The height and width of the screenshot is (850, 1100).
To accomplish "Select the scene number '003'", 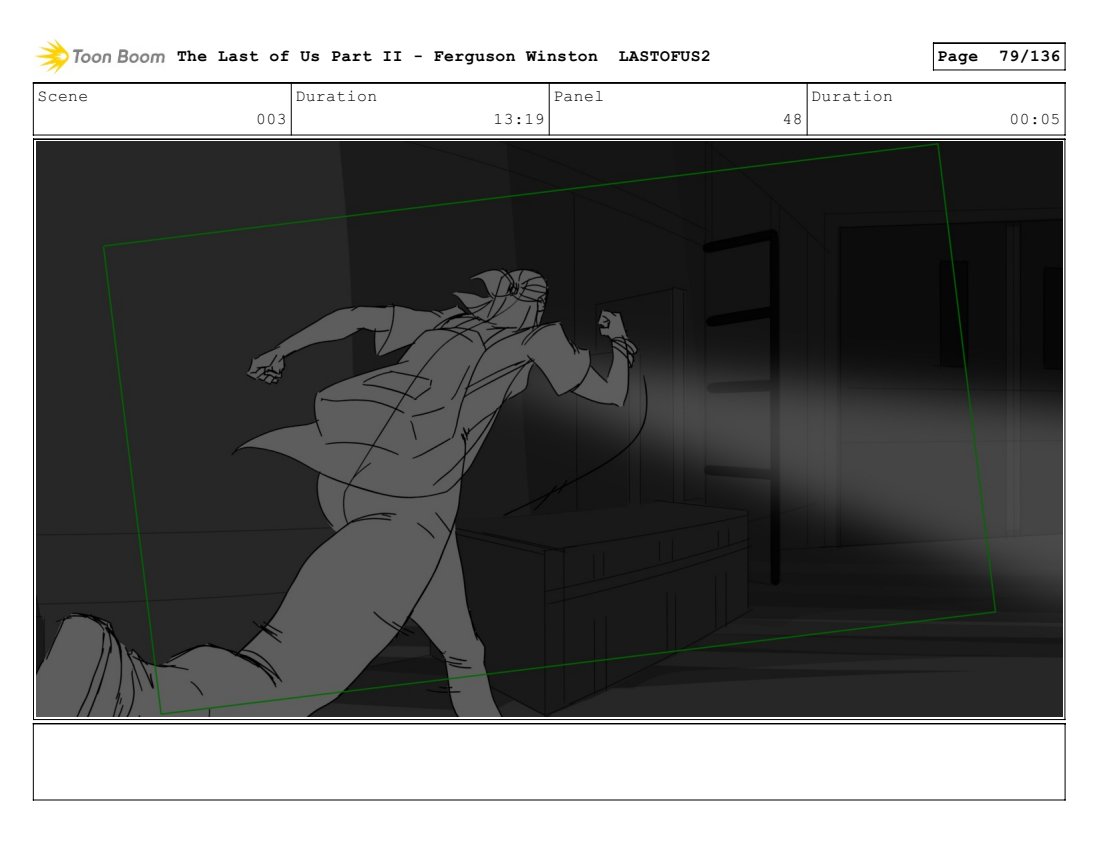I will (271, 119).
